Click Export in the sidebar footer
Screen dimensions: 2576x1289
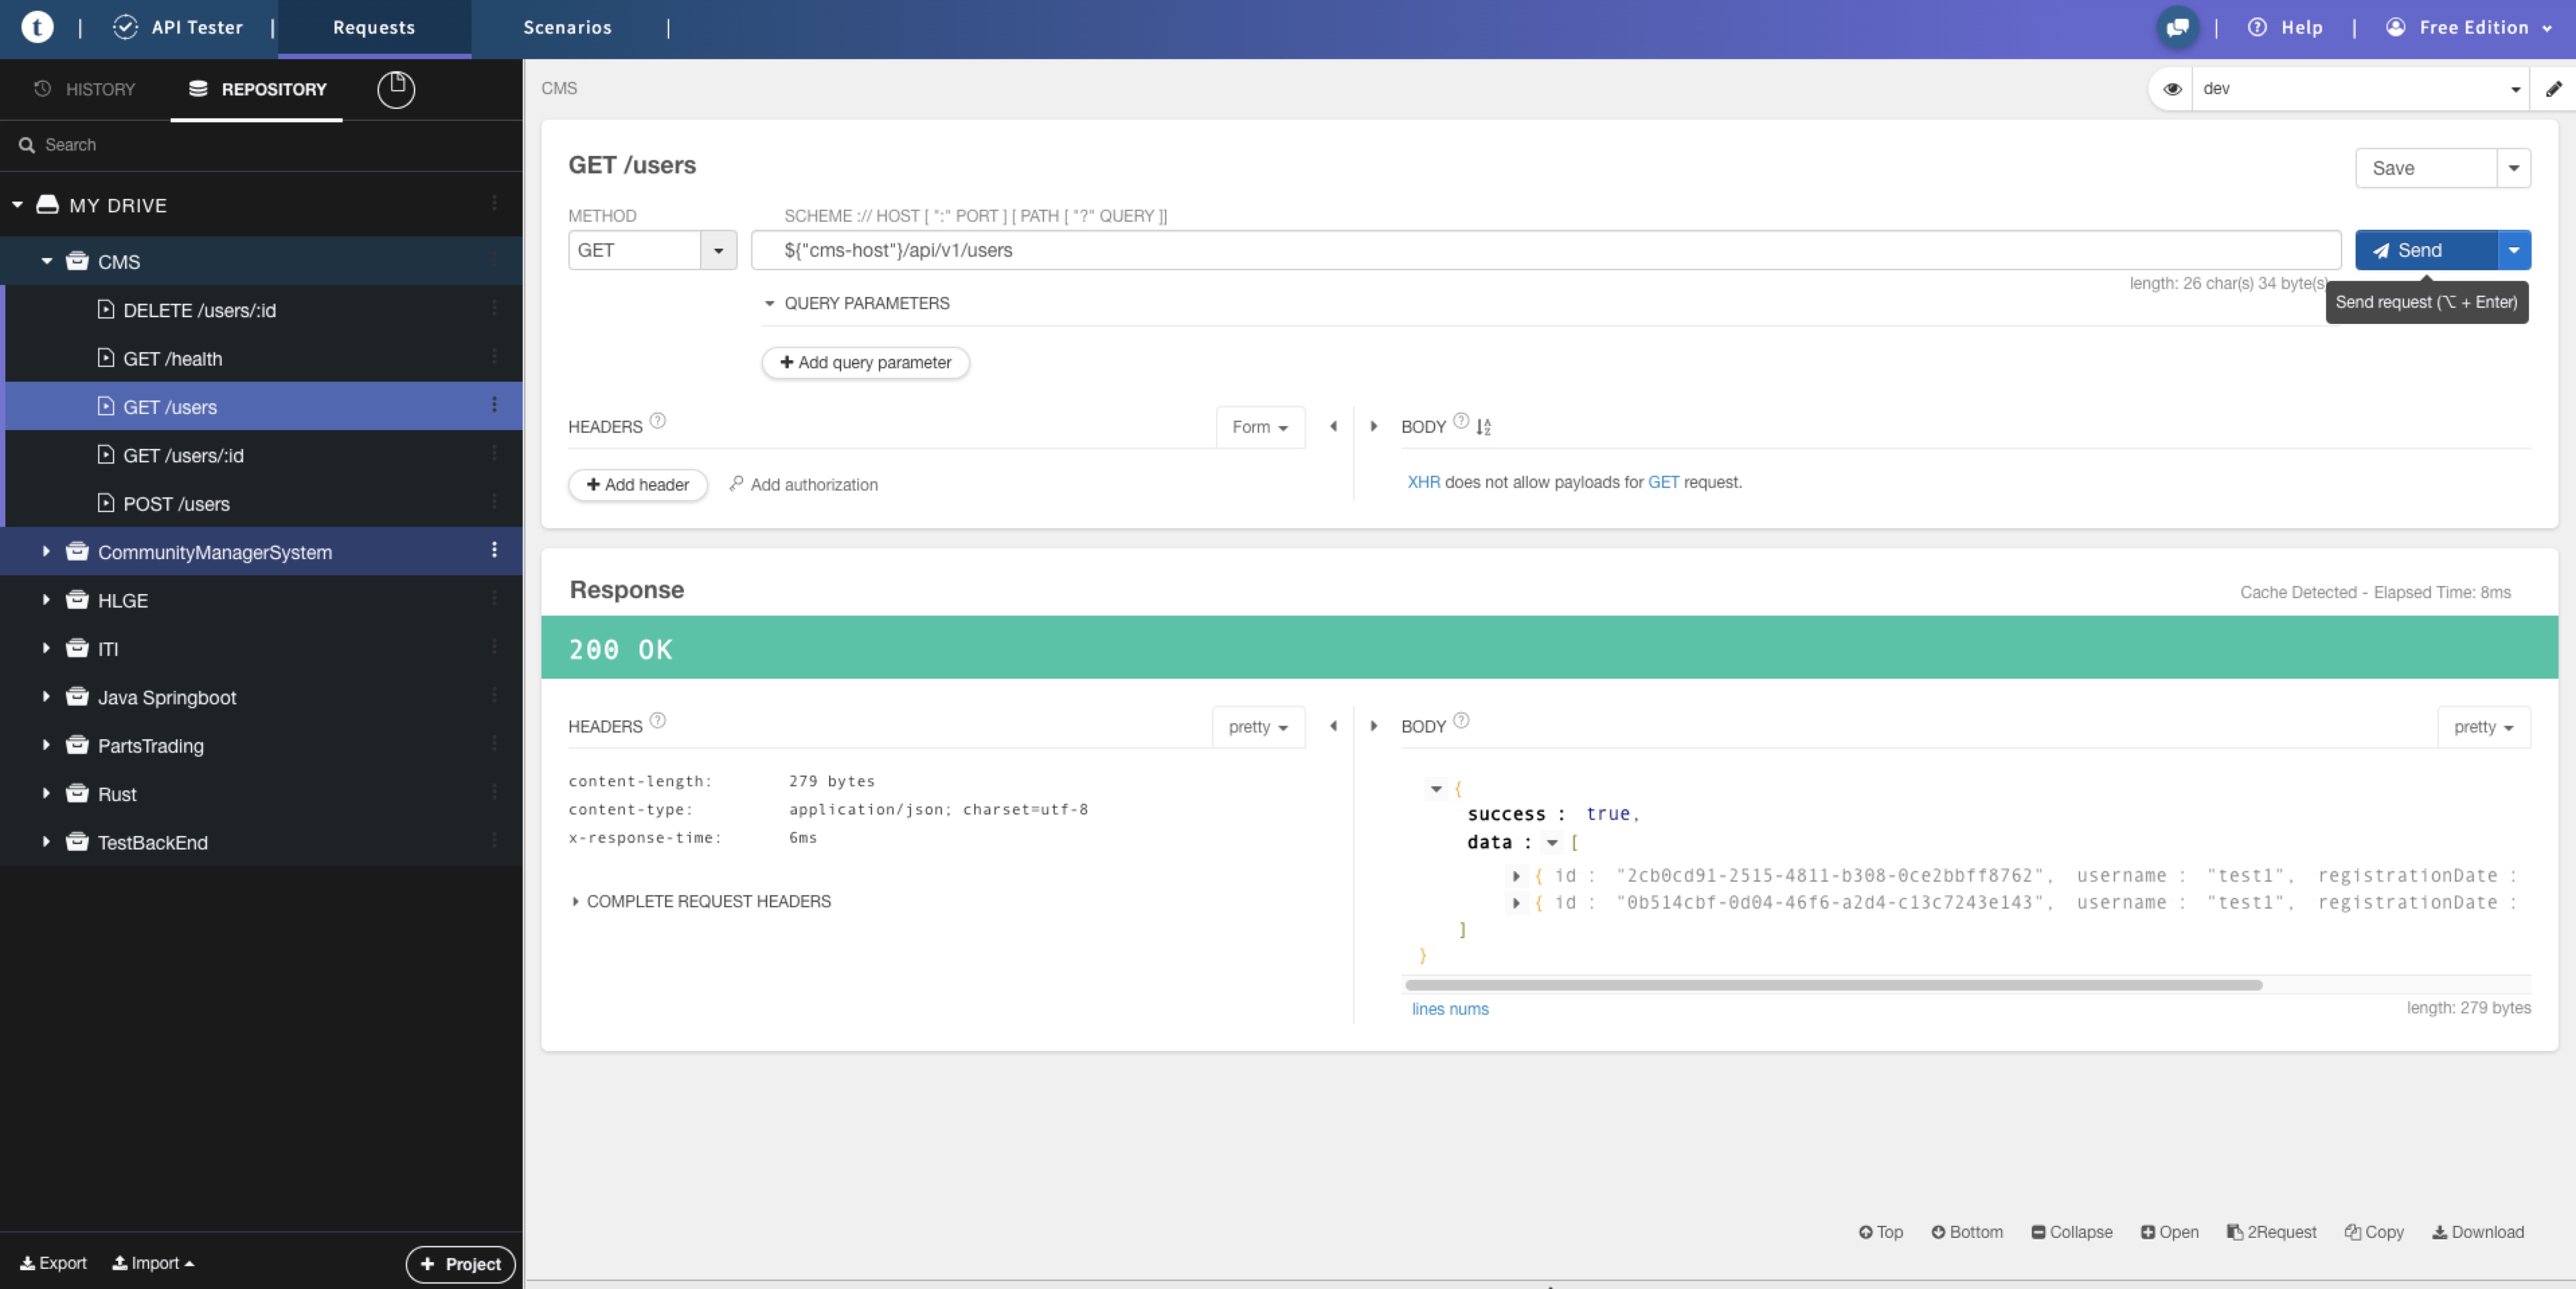click(x=53, y=1263)
